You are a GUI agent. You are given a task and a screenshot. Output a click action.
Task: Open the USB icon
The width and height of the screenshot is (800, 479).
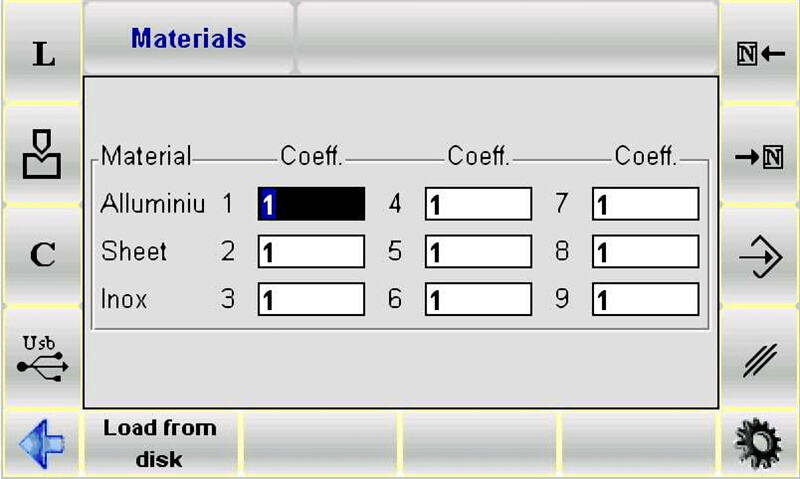click(42, 356)
